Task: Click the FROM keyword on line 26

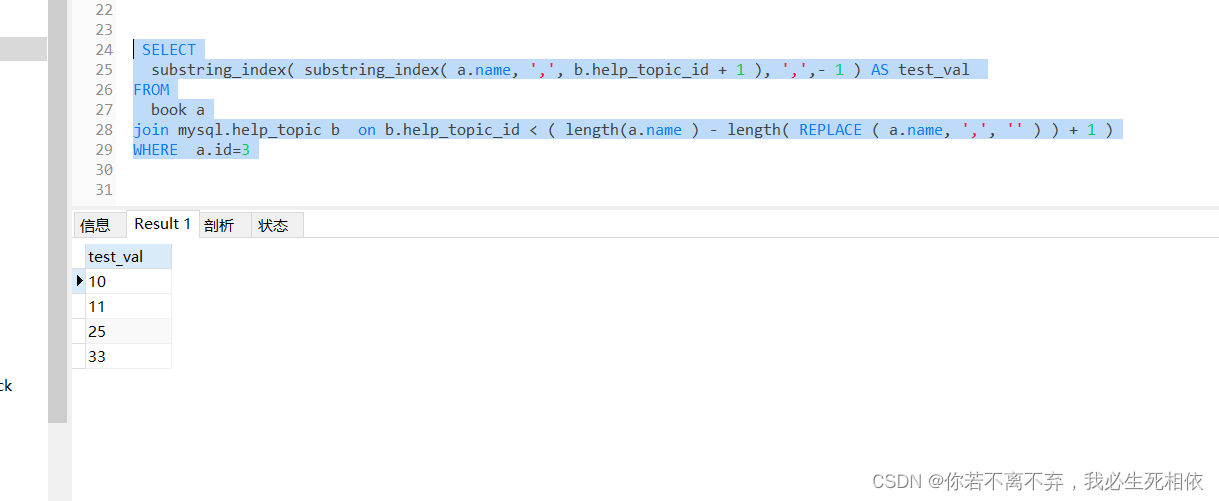Action: (152, 90)
